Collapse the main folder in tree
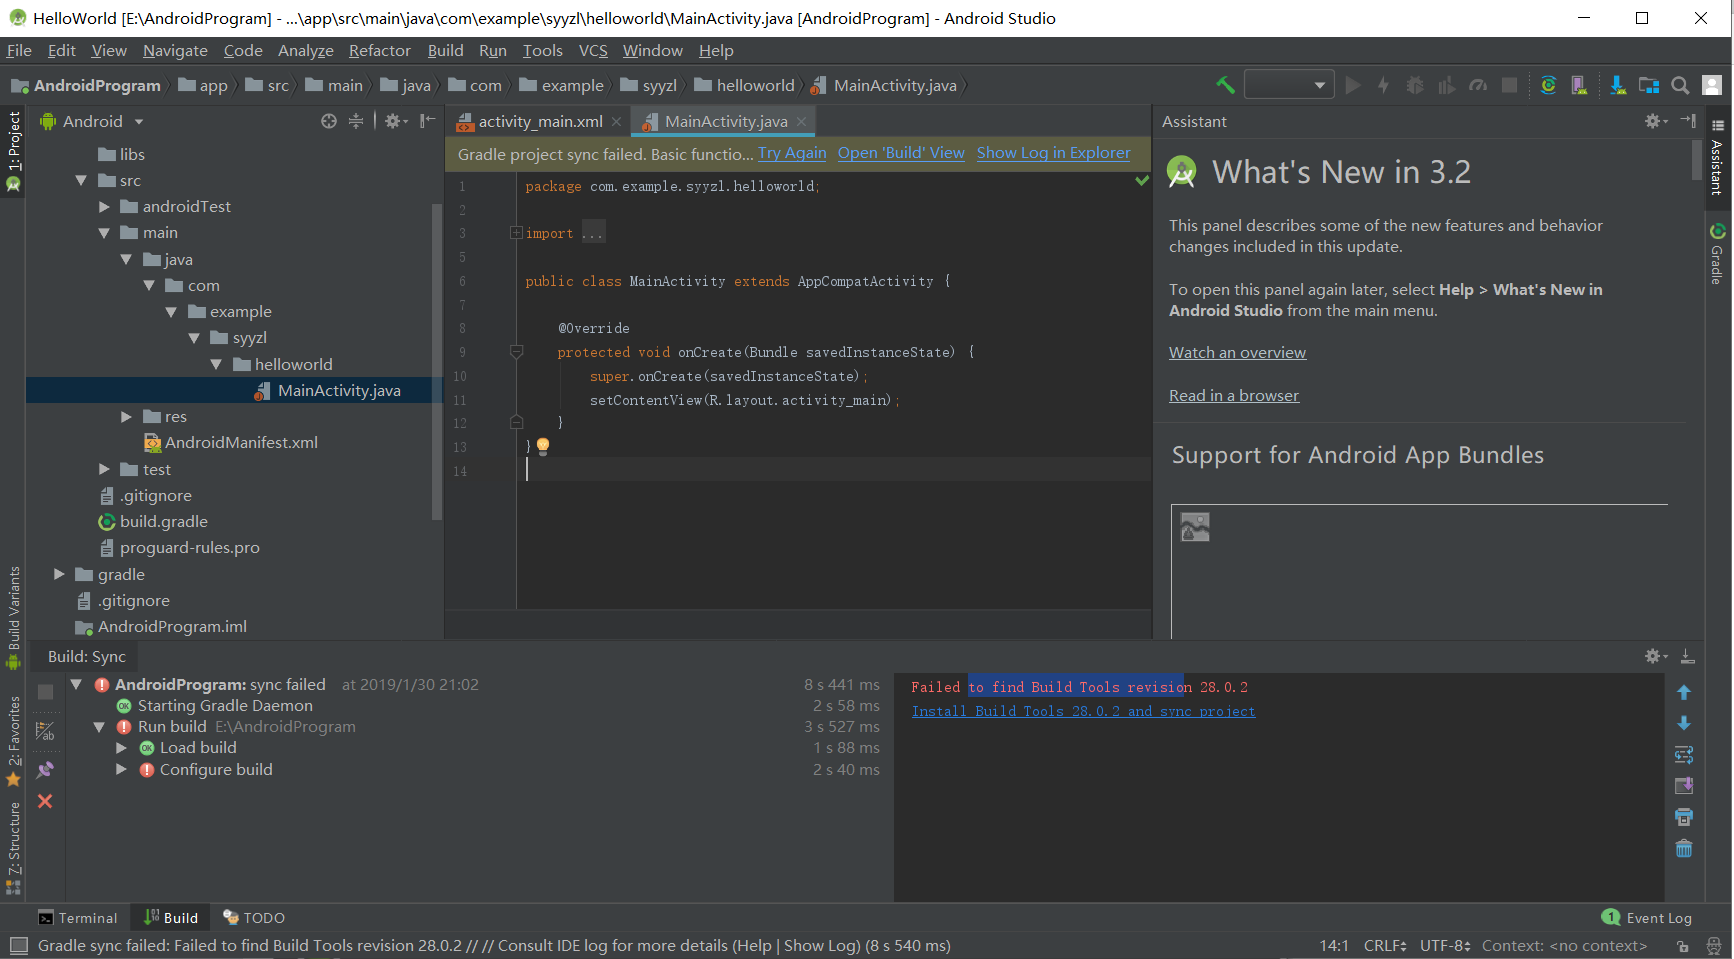The image size is (1734, 959). coord(104,233)
